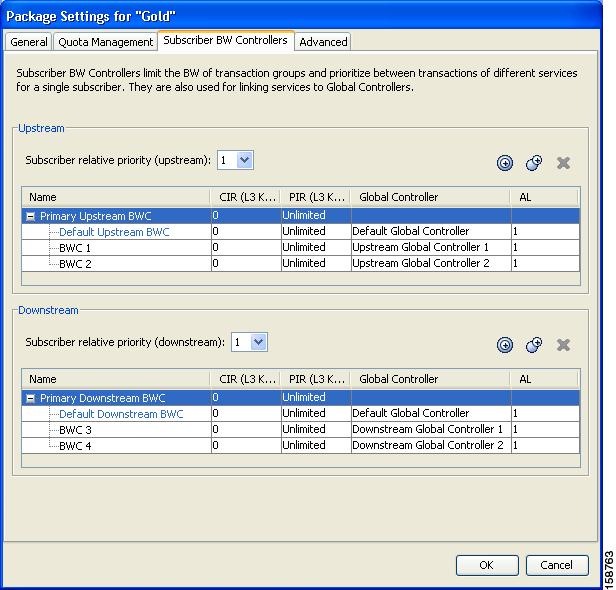The width and height of the screenshot is (616, 590).
Task: Click the add sub-BWC icon in Upstream
Action: click(x=534, y=163)
